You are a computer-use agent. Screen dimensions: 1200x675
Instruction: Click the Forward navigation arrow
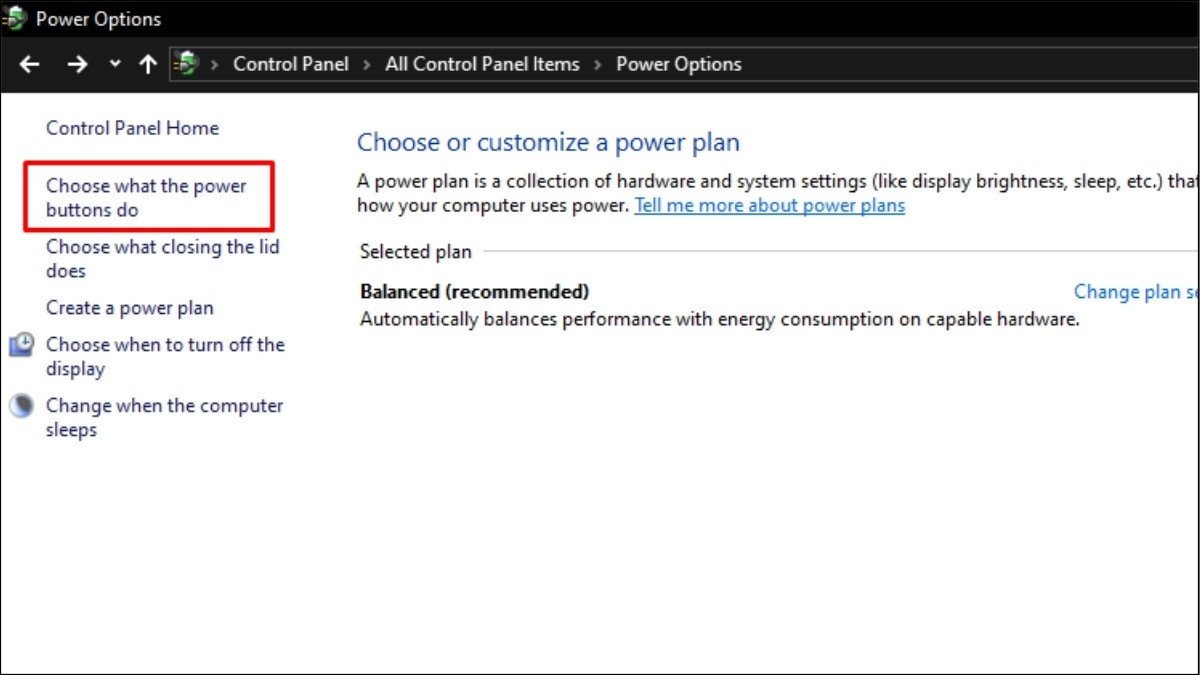[77, 63]
